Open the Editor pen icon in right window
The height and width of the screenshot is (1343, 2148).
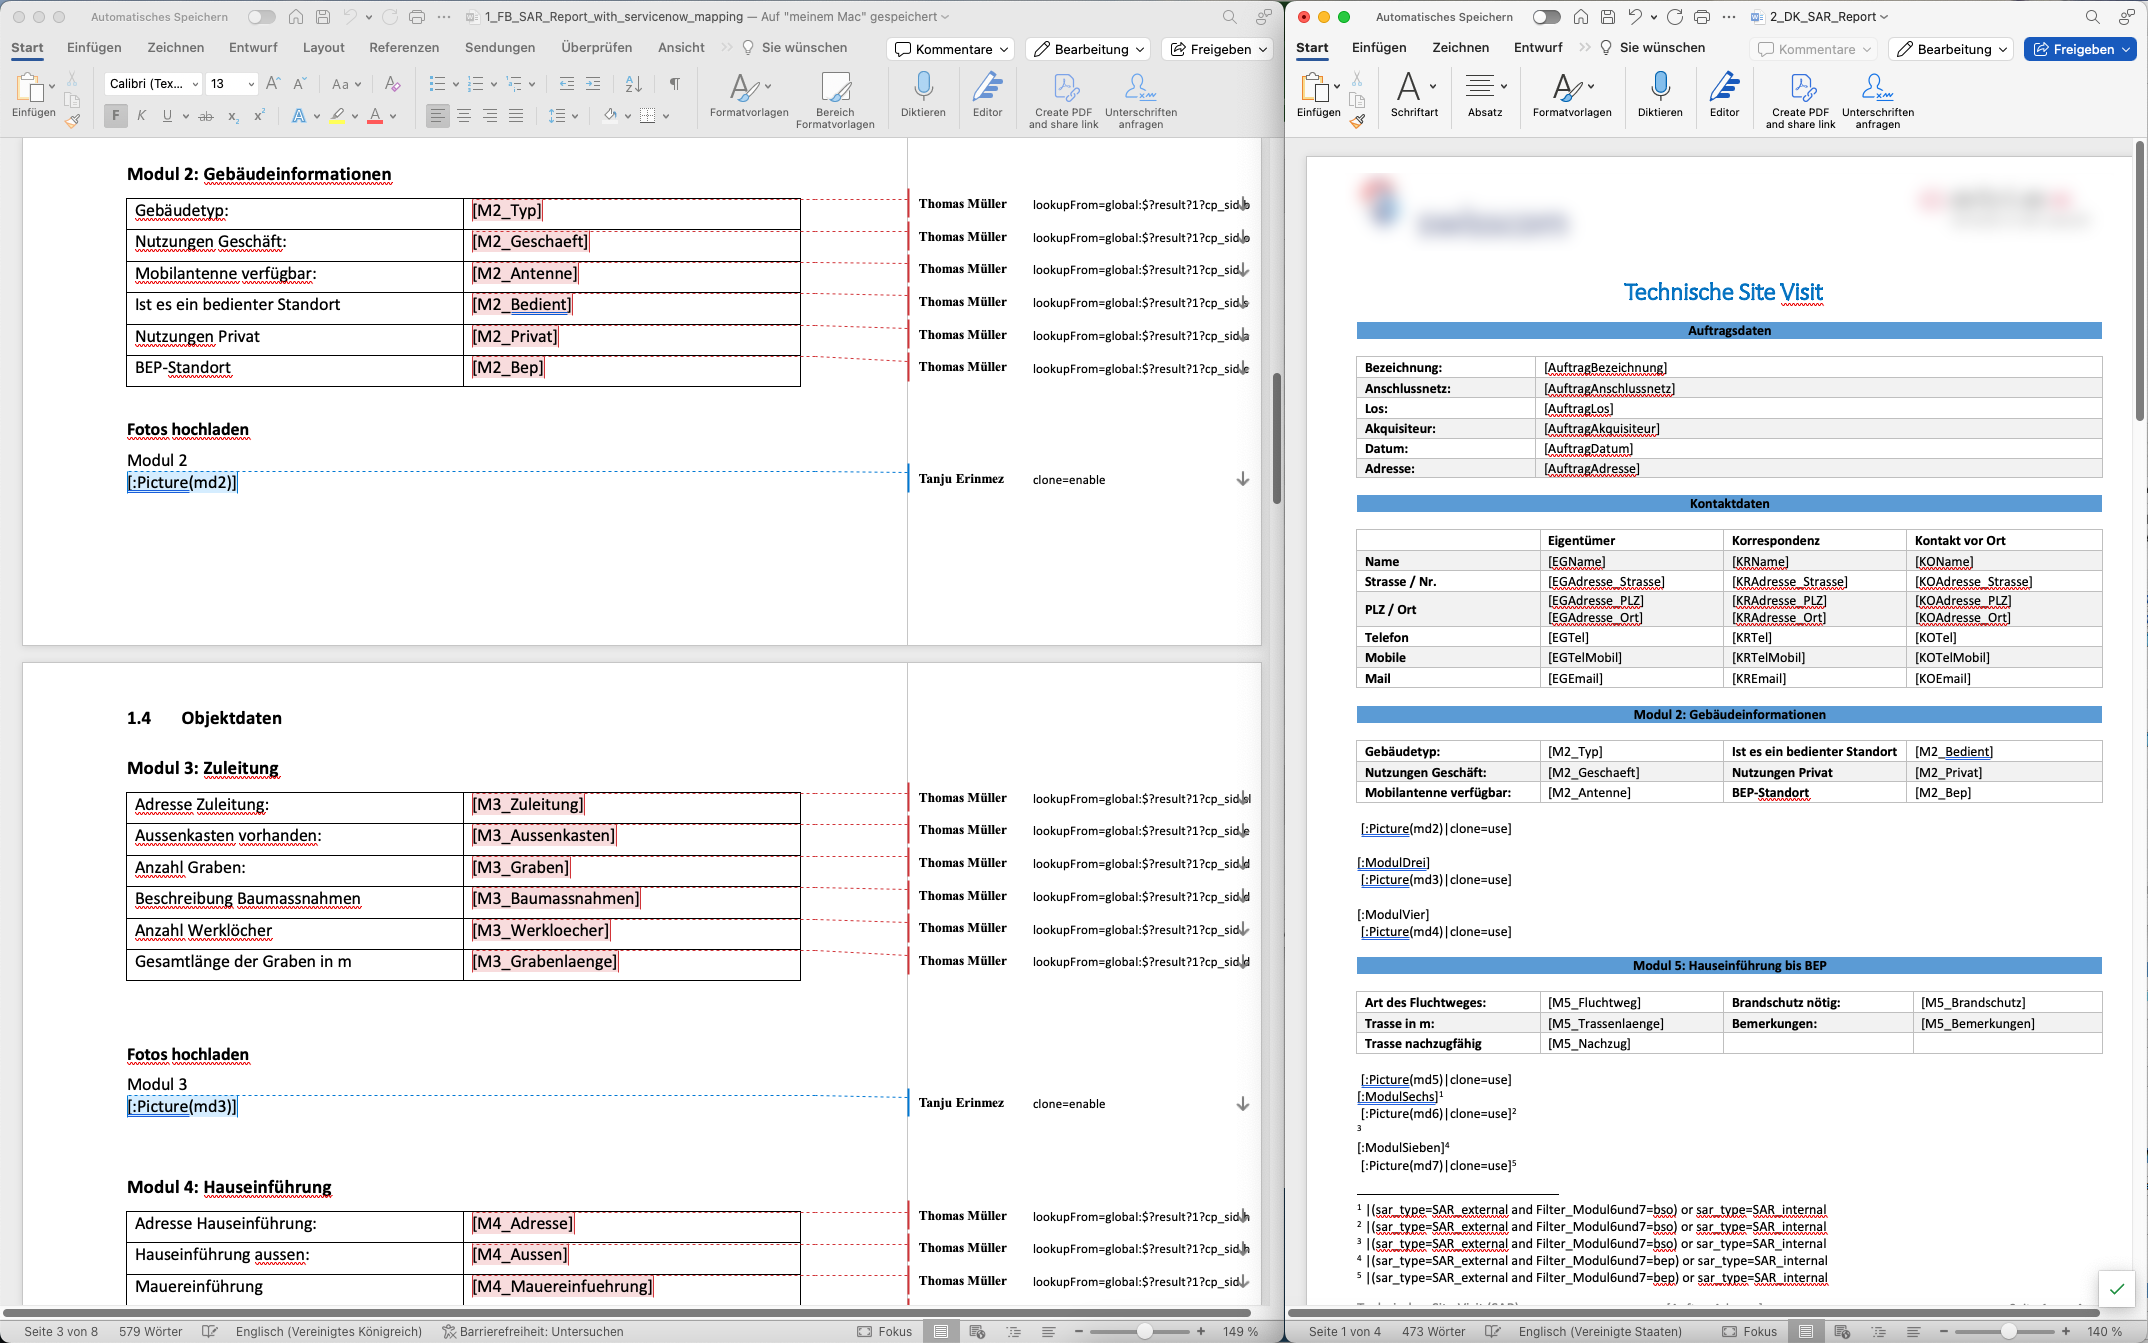1724,88
